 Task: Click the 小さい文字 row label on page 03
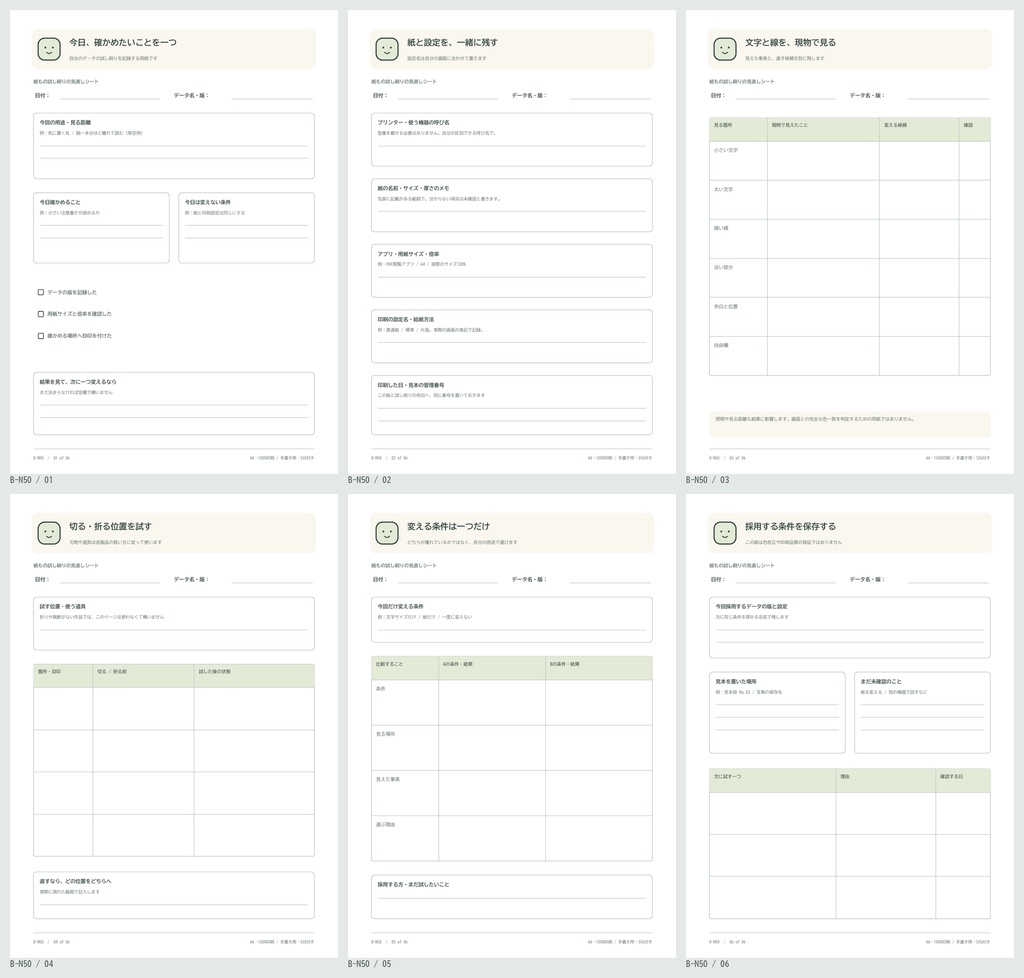[x=726, y=150]
